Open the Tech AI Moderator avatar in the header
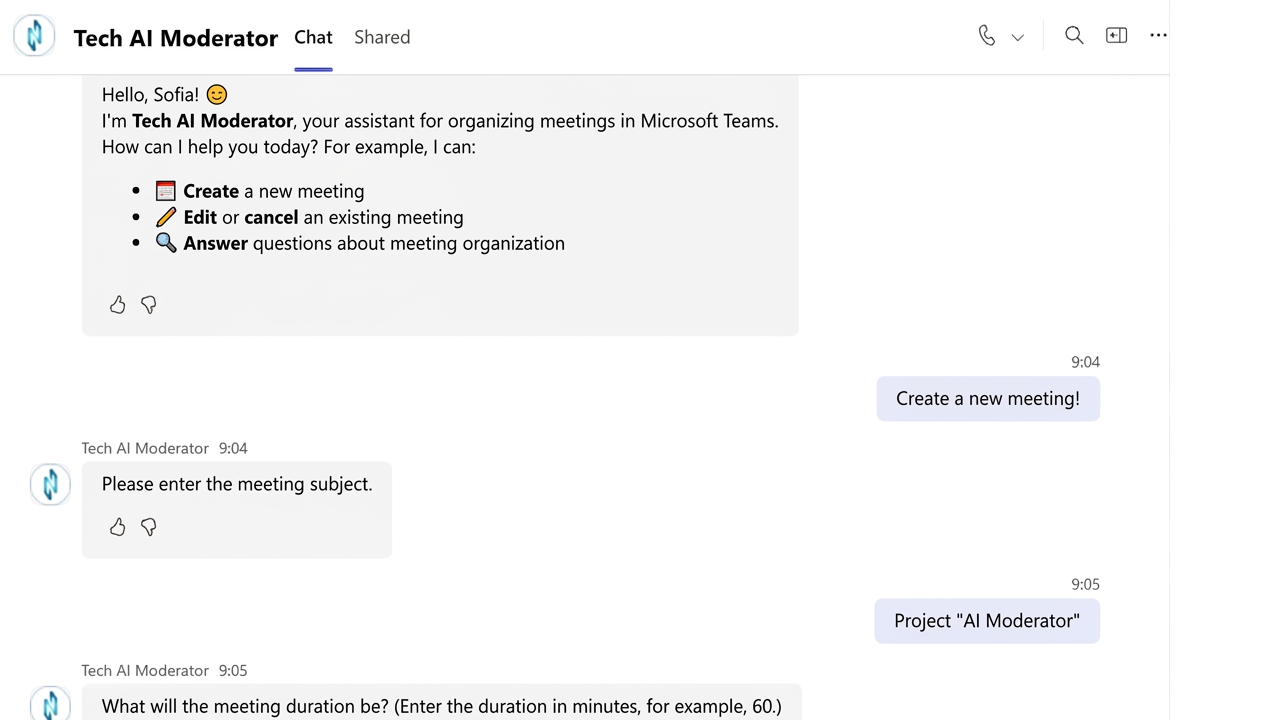Screen dimensions: 1280x720 click(34, 36)
